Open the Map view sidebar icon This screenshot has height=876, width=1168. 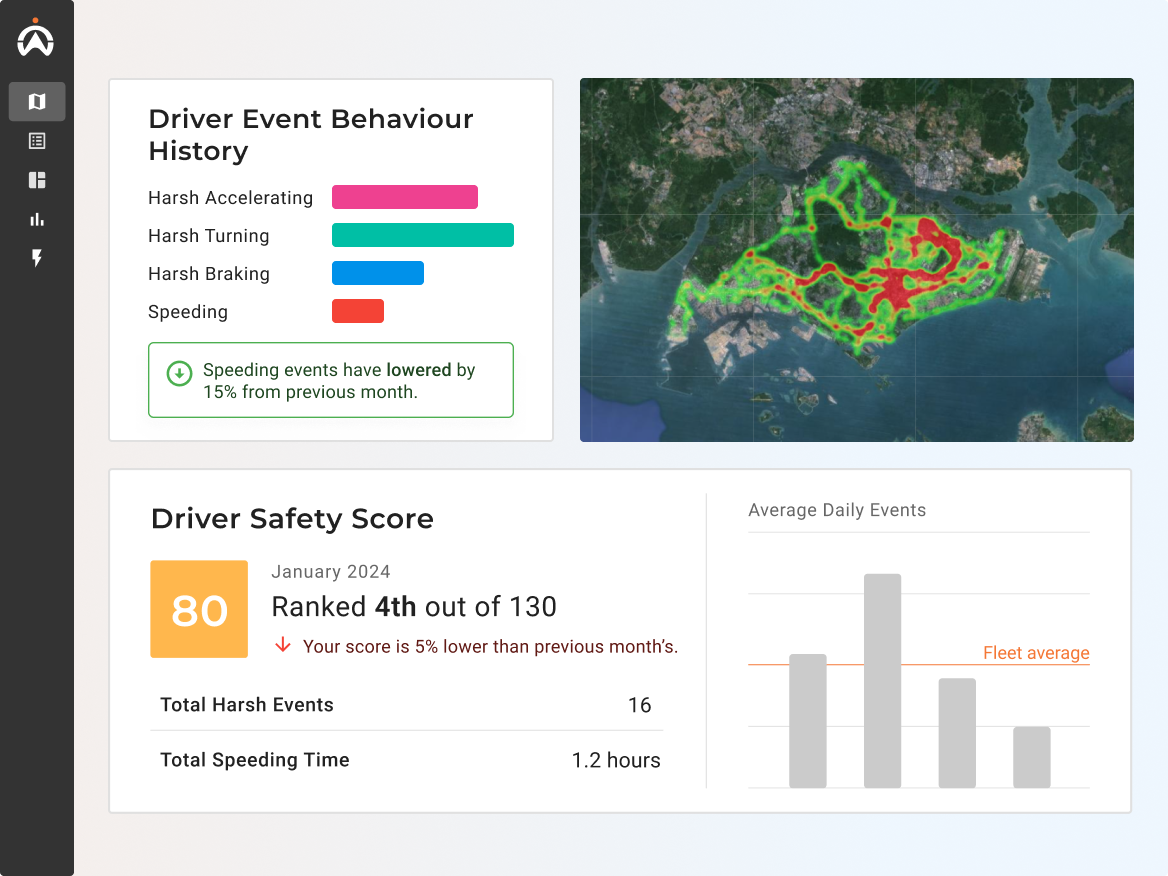37,102
